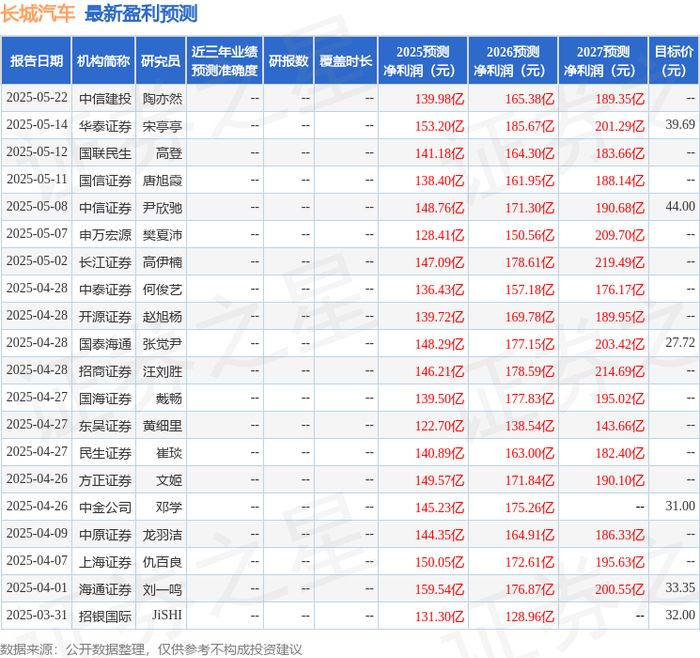Screen dimensions: 700x658
Task: Select the 研究员 column header
Action: (161, 61)
